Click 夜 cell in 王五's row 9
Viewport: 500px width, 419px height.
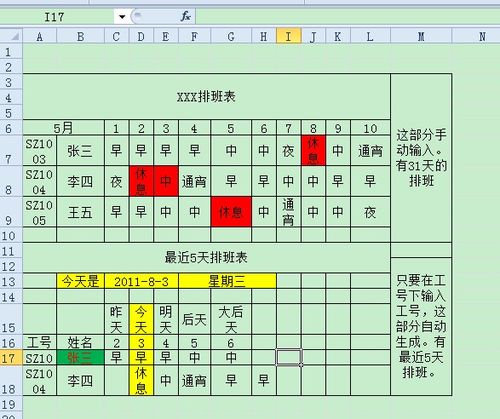tap(370, 212)
